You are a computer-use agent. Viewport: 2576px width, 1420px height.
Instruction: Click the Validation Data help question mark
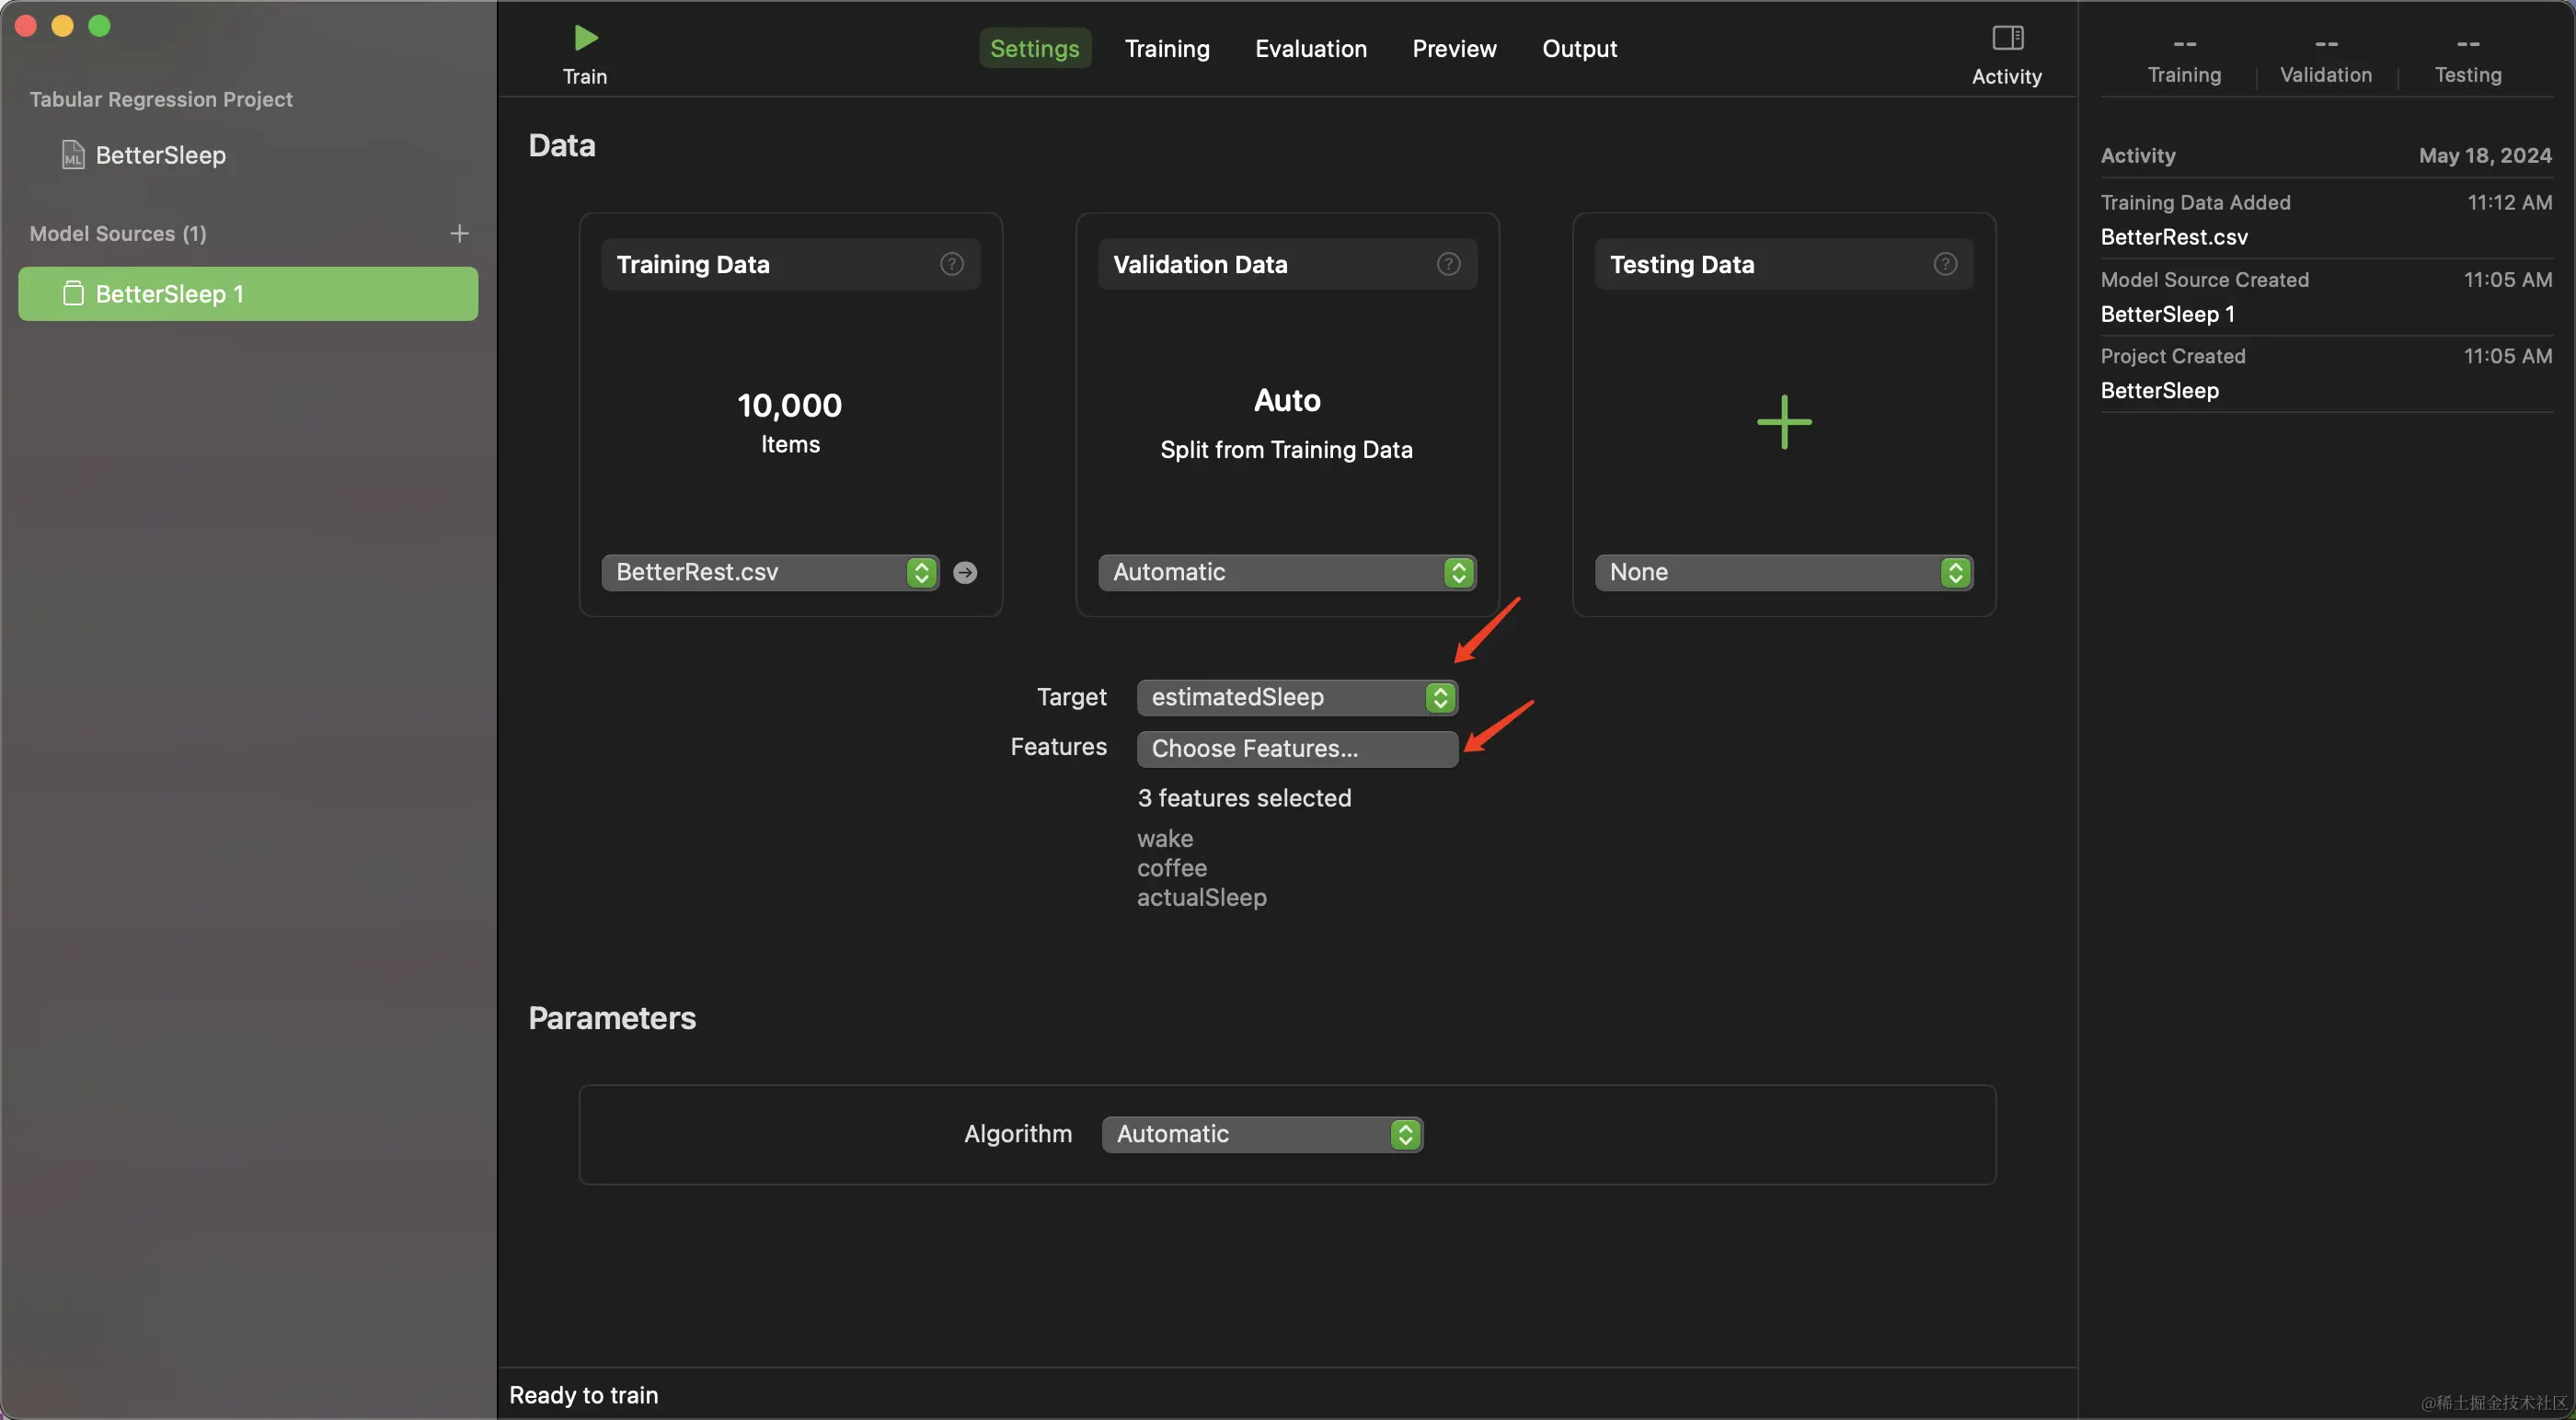point(1448,264)
